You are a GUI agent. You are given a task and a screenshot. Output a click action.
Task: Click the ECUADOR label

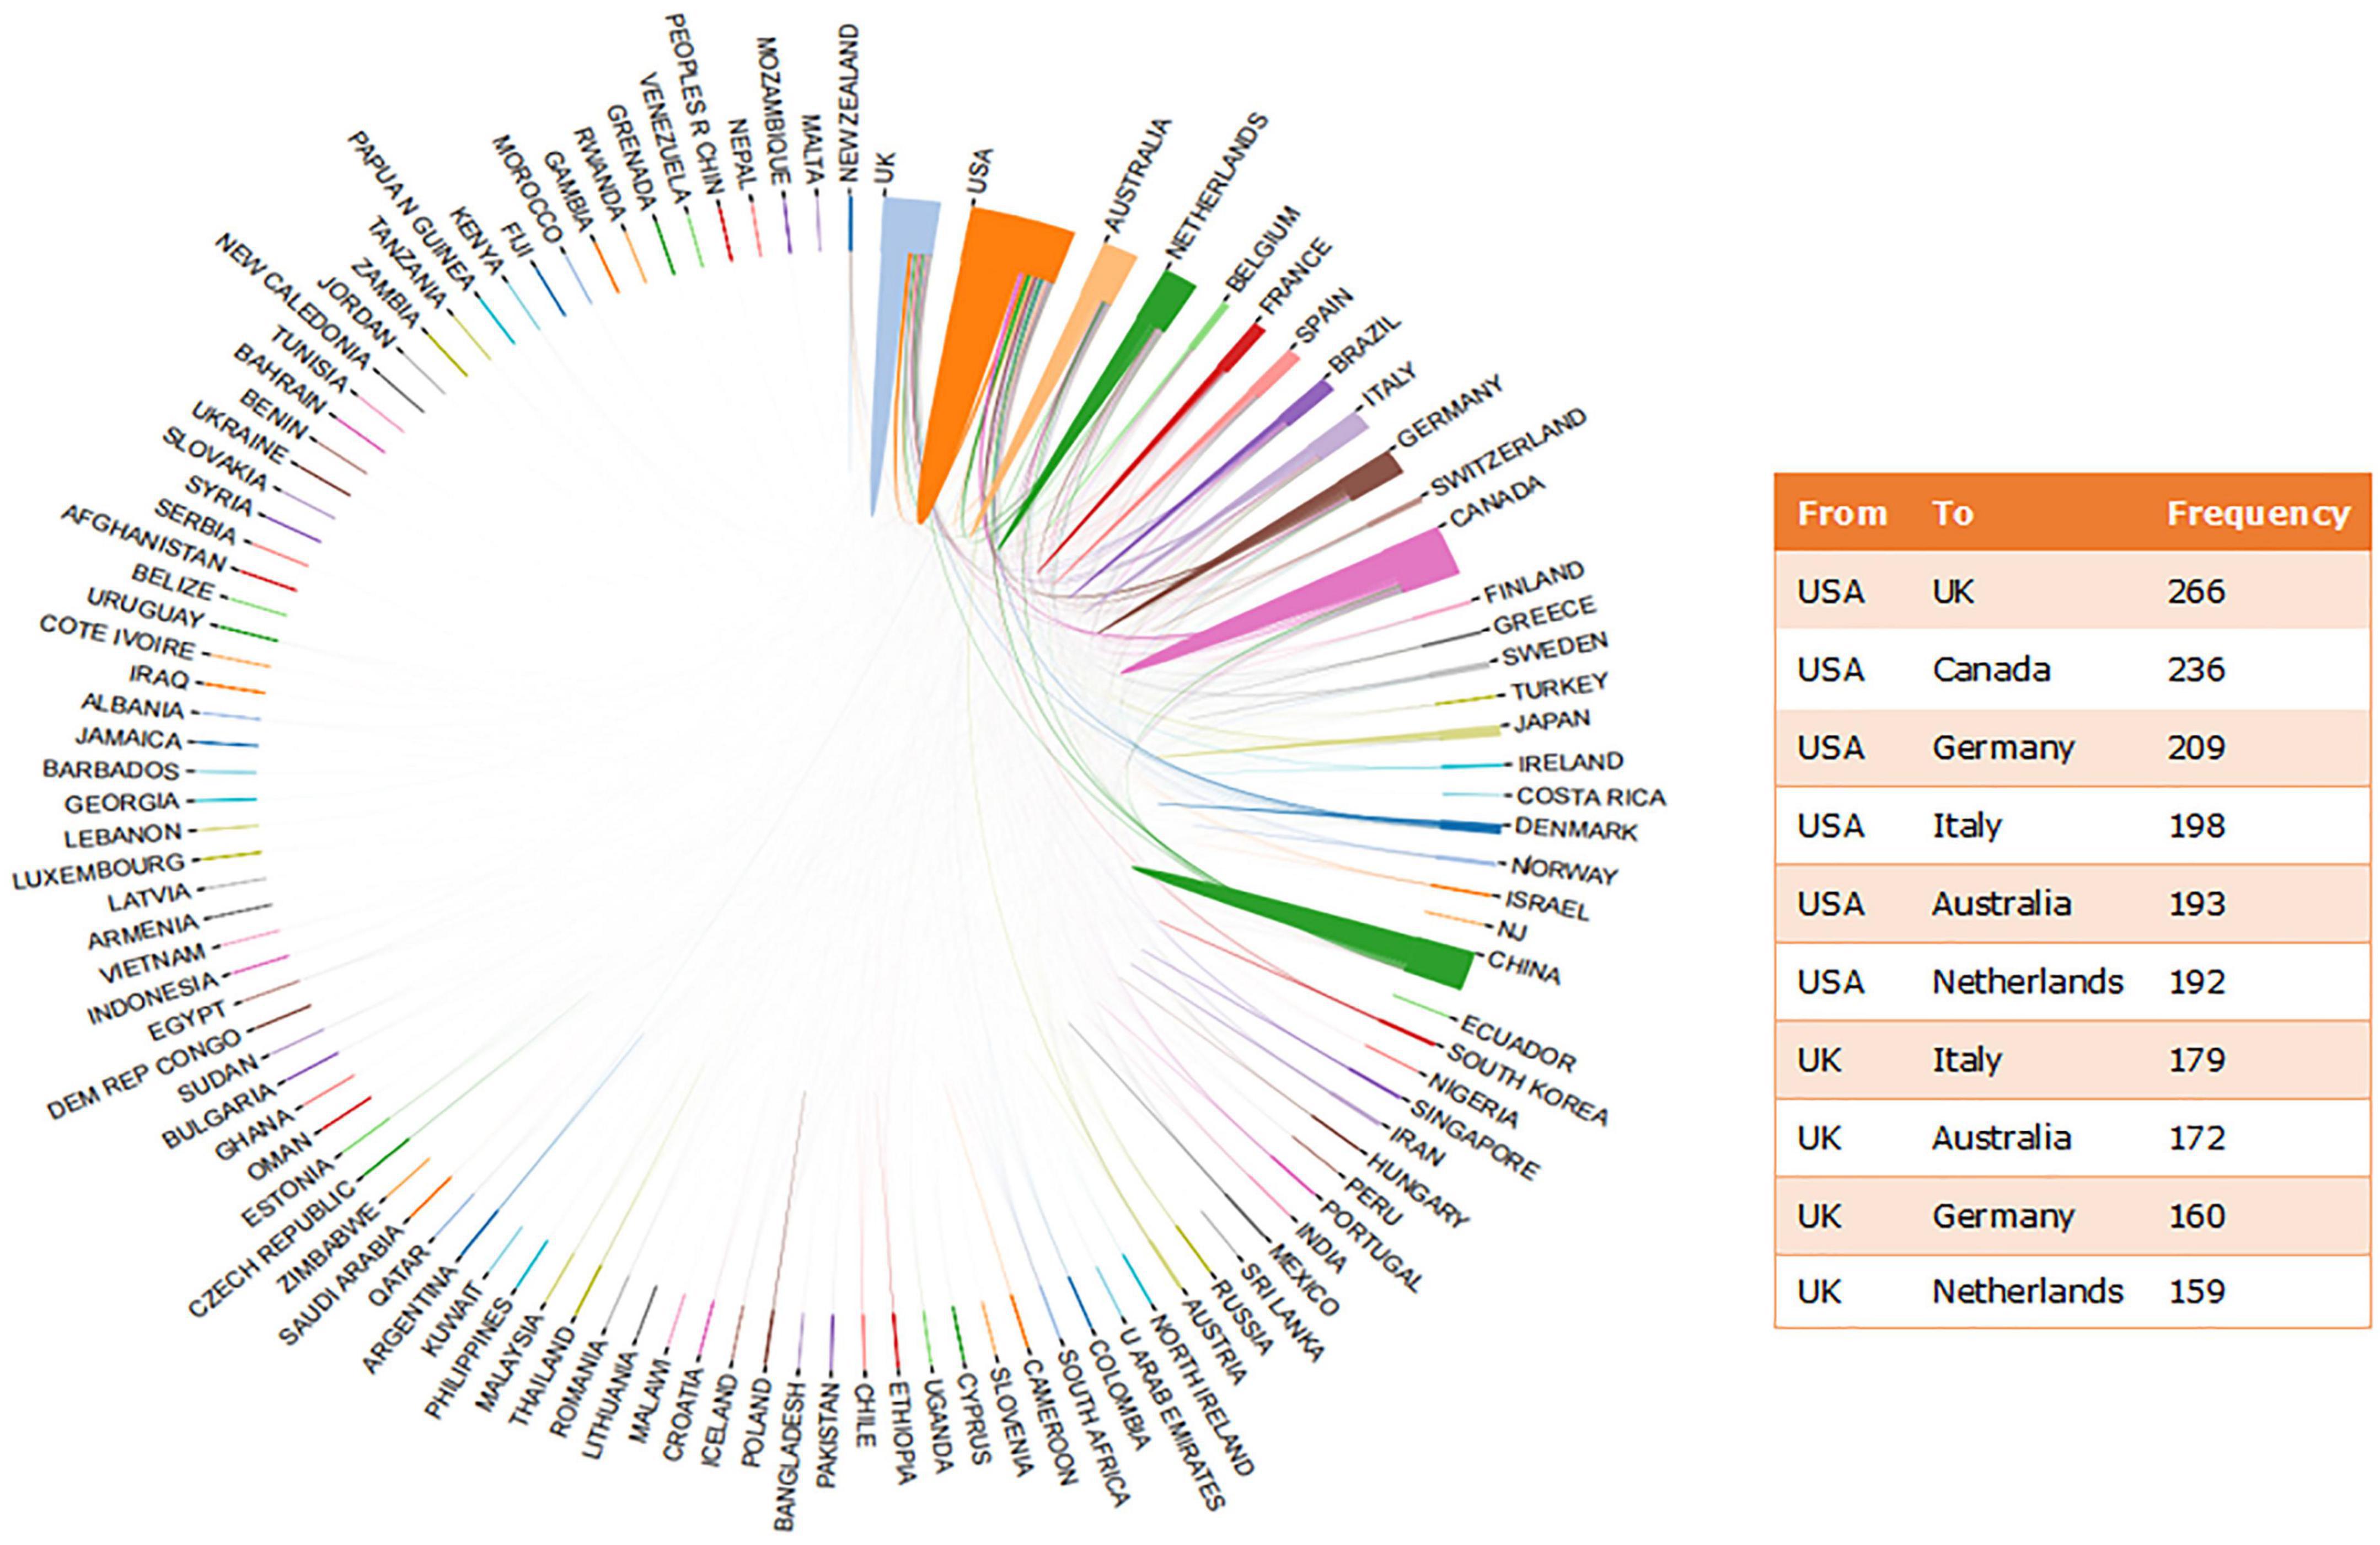tap(1518, 1043)
